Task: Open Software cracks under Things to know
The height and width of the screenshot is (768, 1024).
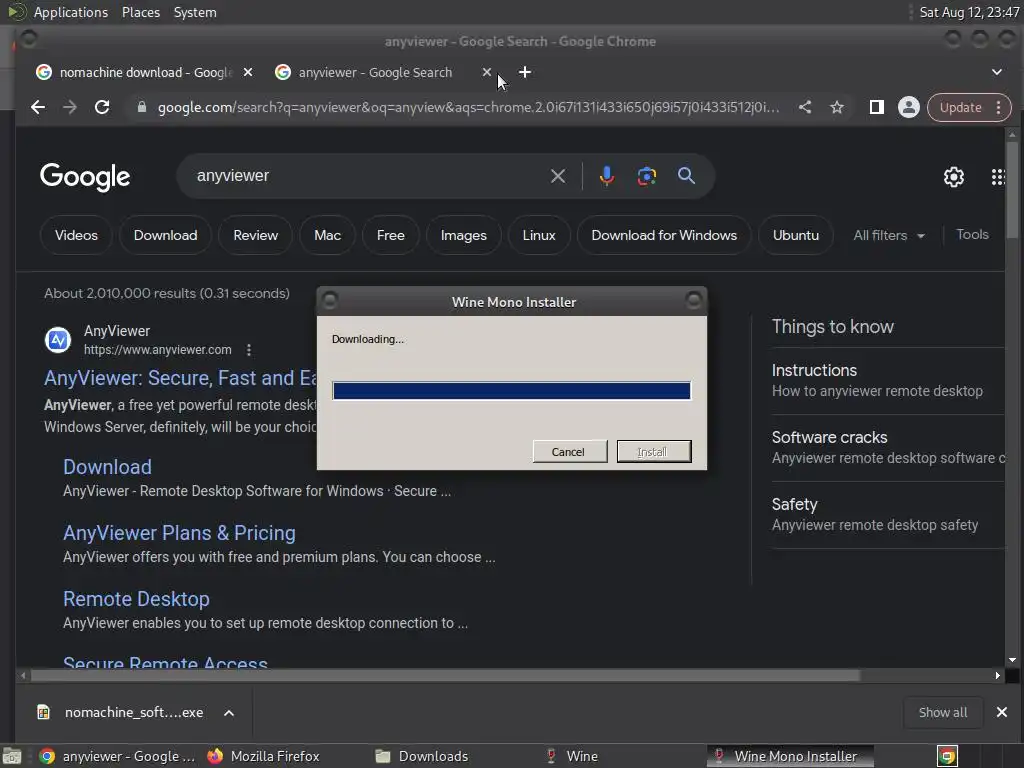Action: coord(829,437)
